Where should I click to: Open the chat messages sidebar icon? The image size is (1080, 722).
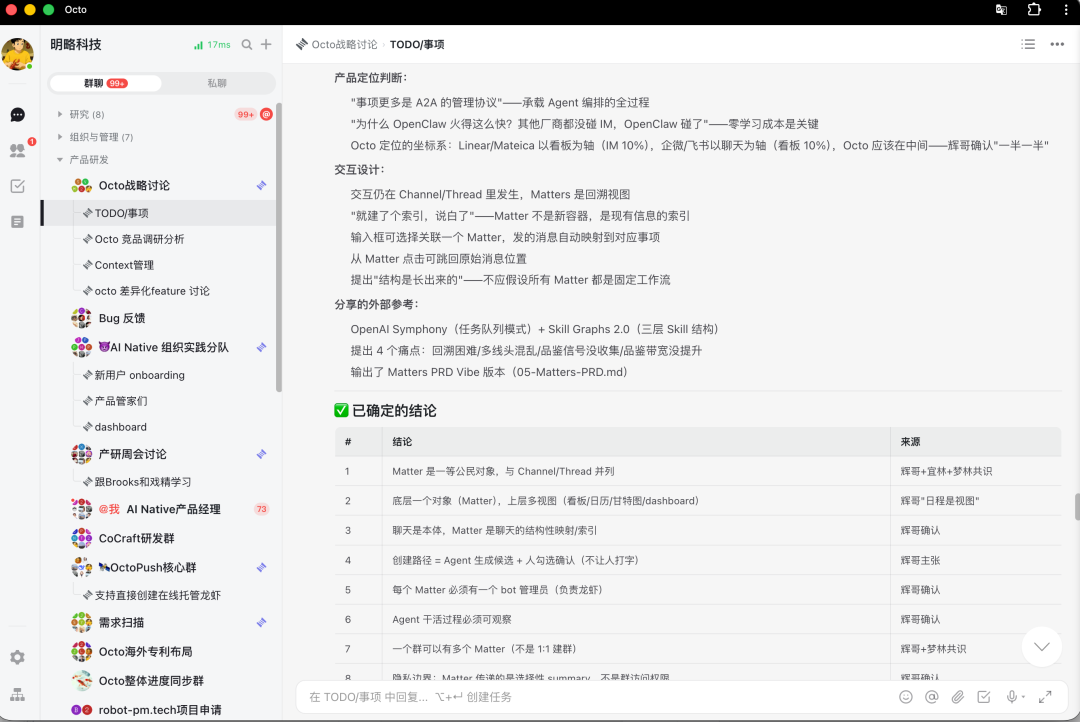tap(18, 114)
